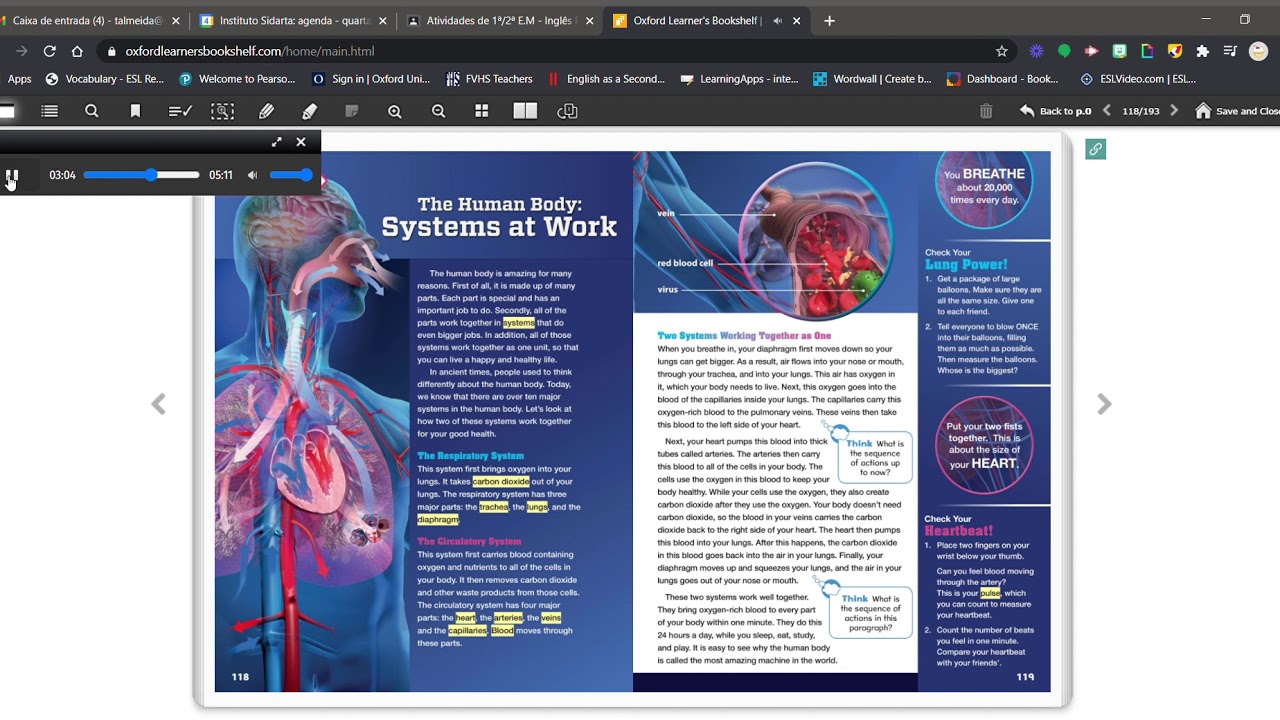The image size is (1280, 720).
Task: Switch to Atividades de 1ª/2ª E.M tab
Action: click(x=500, y=20)
